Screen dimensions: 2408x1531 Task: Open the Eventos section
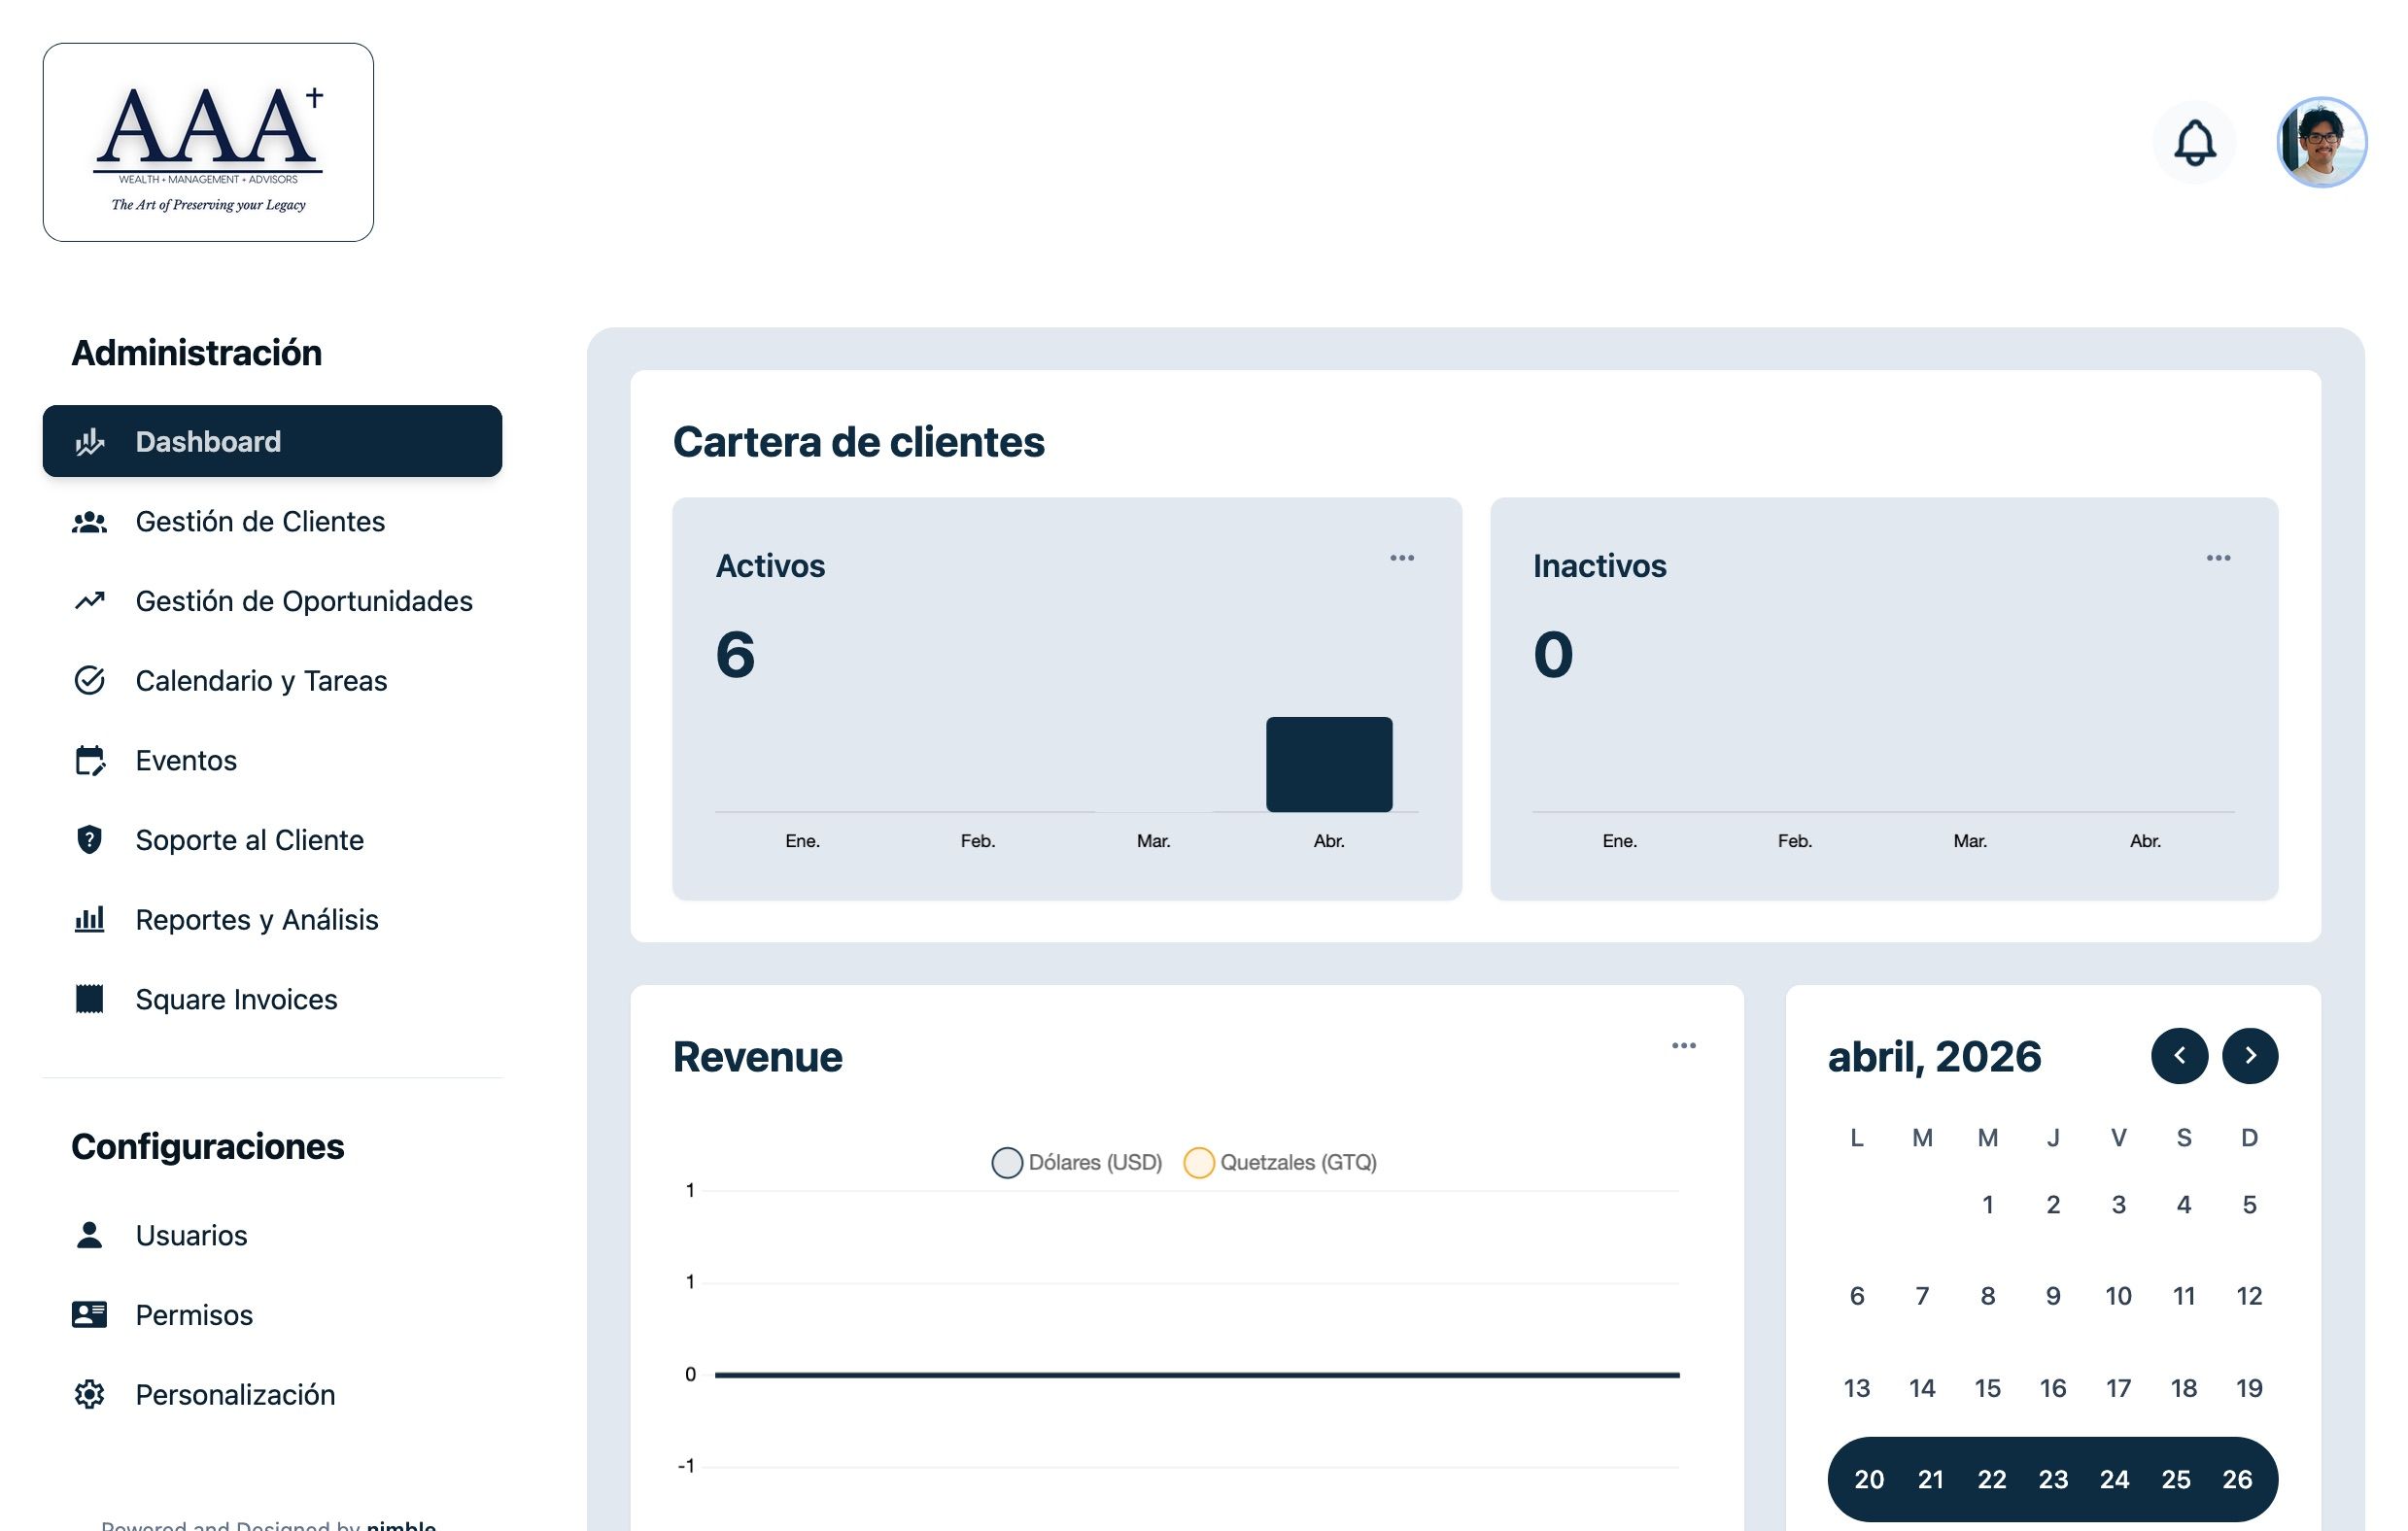coord(272,761)
